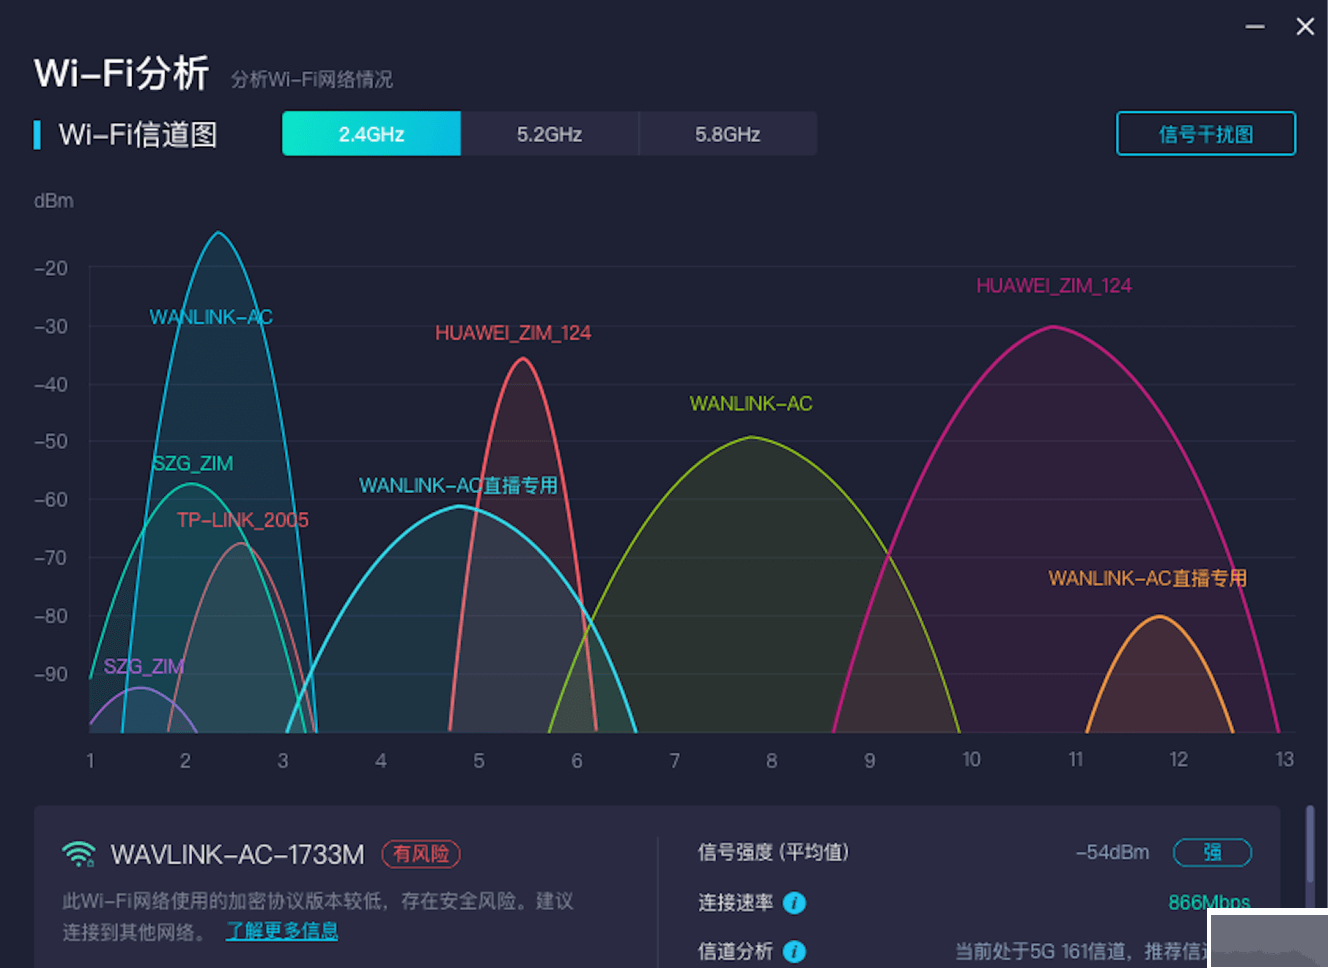Click the orange WANLINK-AC直播专用 peak near channel 12
Image resolution: width=1328 pixels, height=968 pixels.
click(x=1159, y=617)
